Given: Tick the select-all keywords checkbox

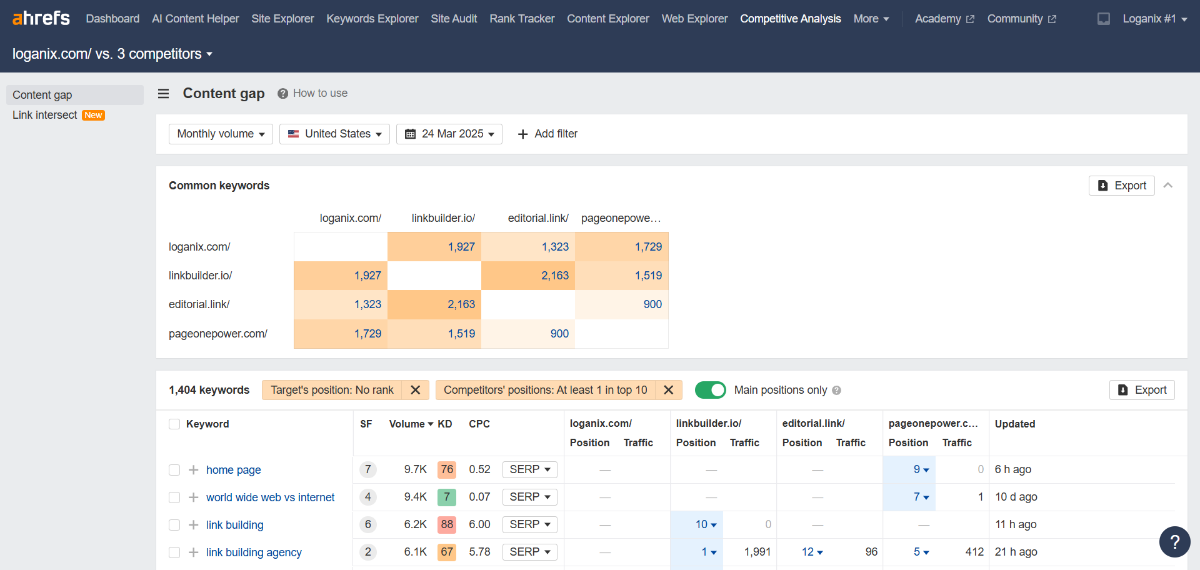Looking at the screenshot, I should (x=174, y=424).
